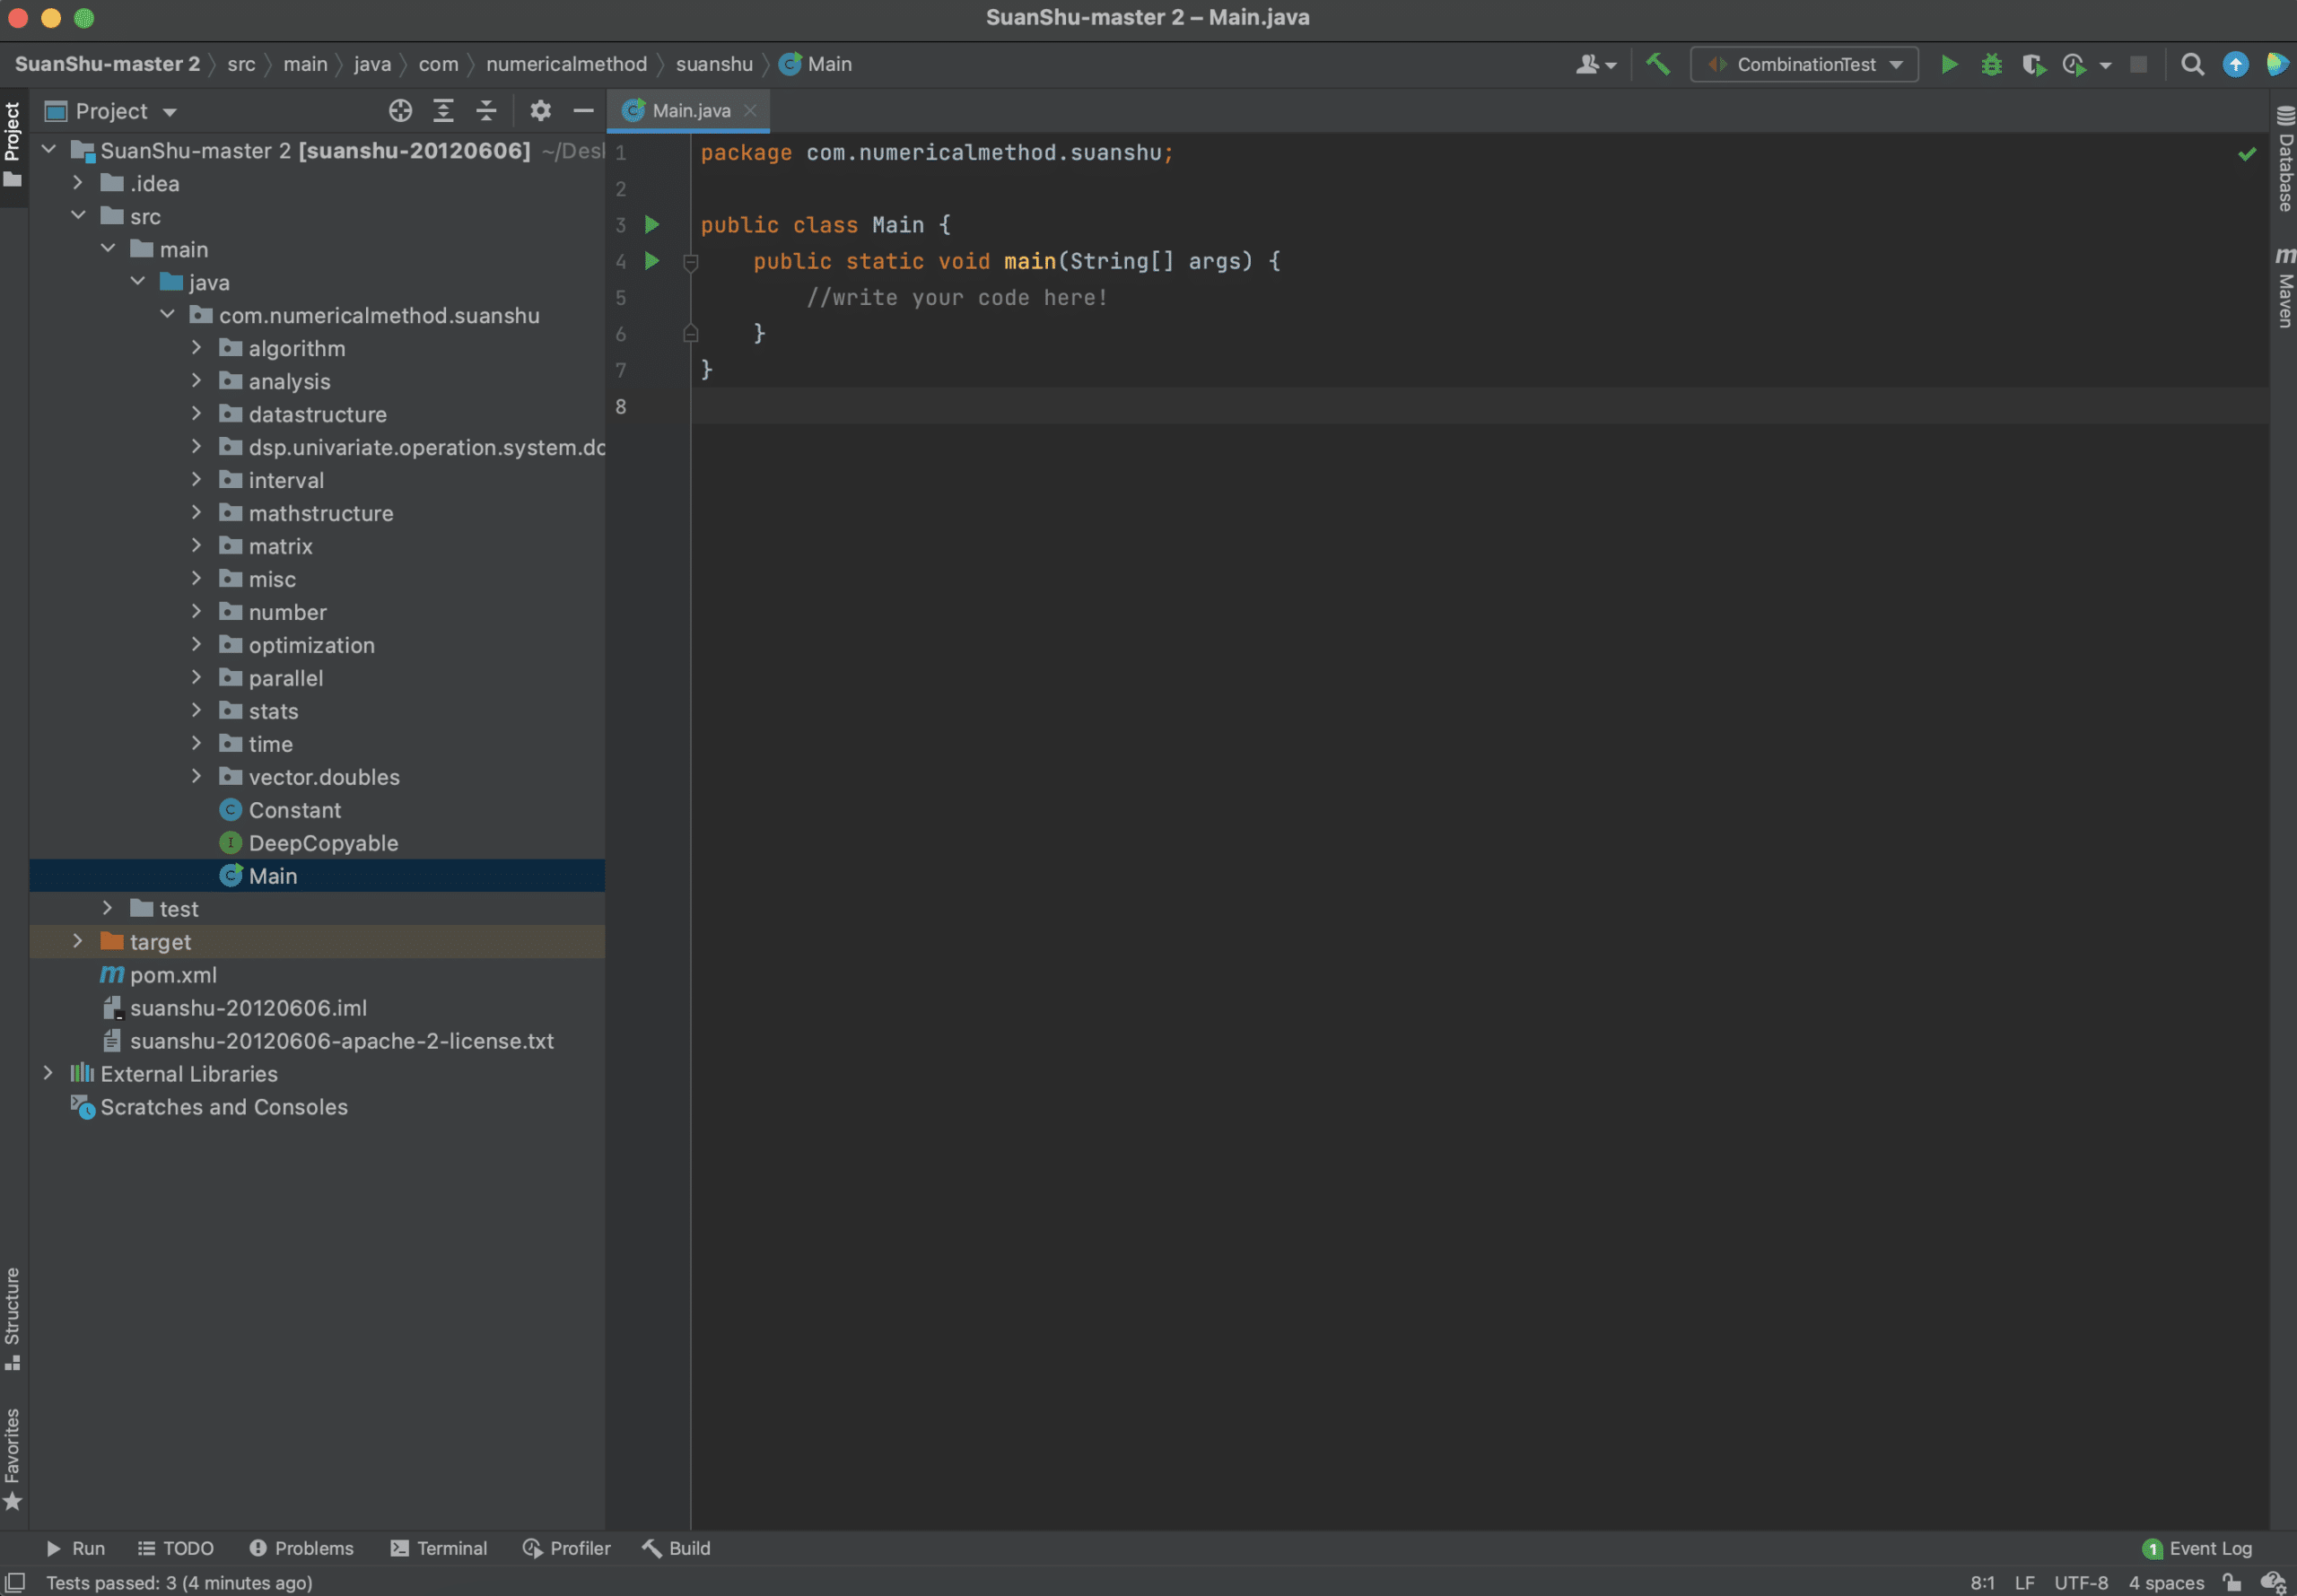Open the CombinationTest run configuration dropdown

[x=1804, y=65]
